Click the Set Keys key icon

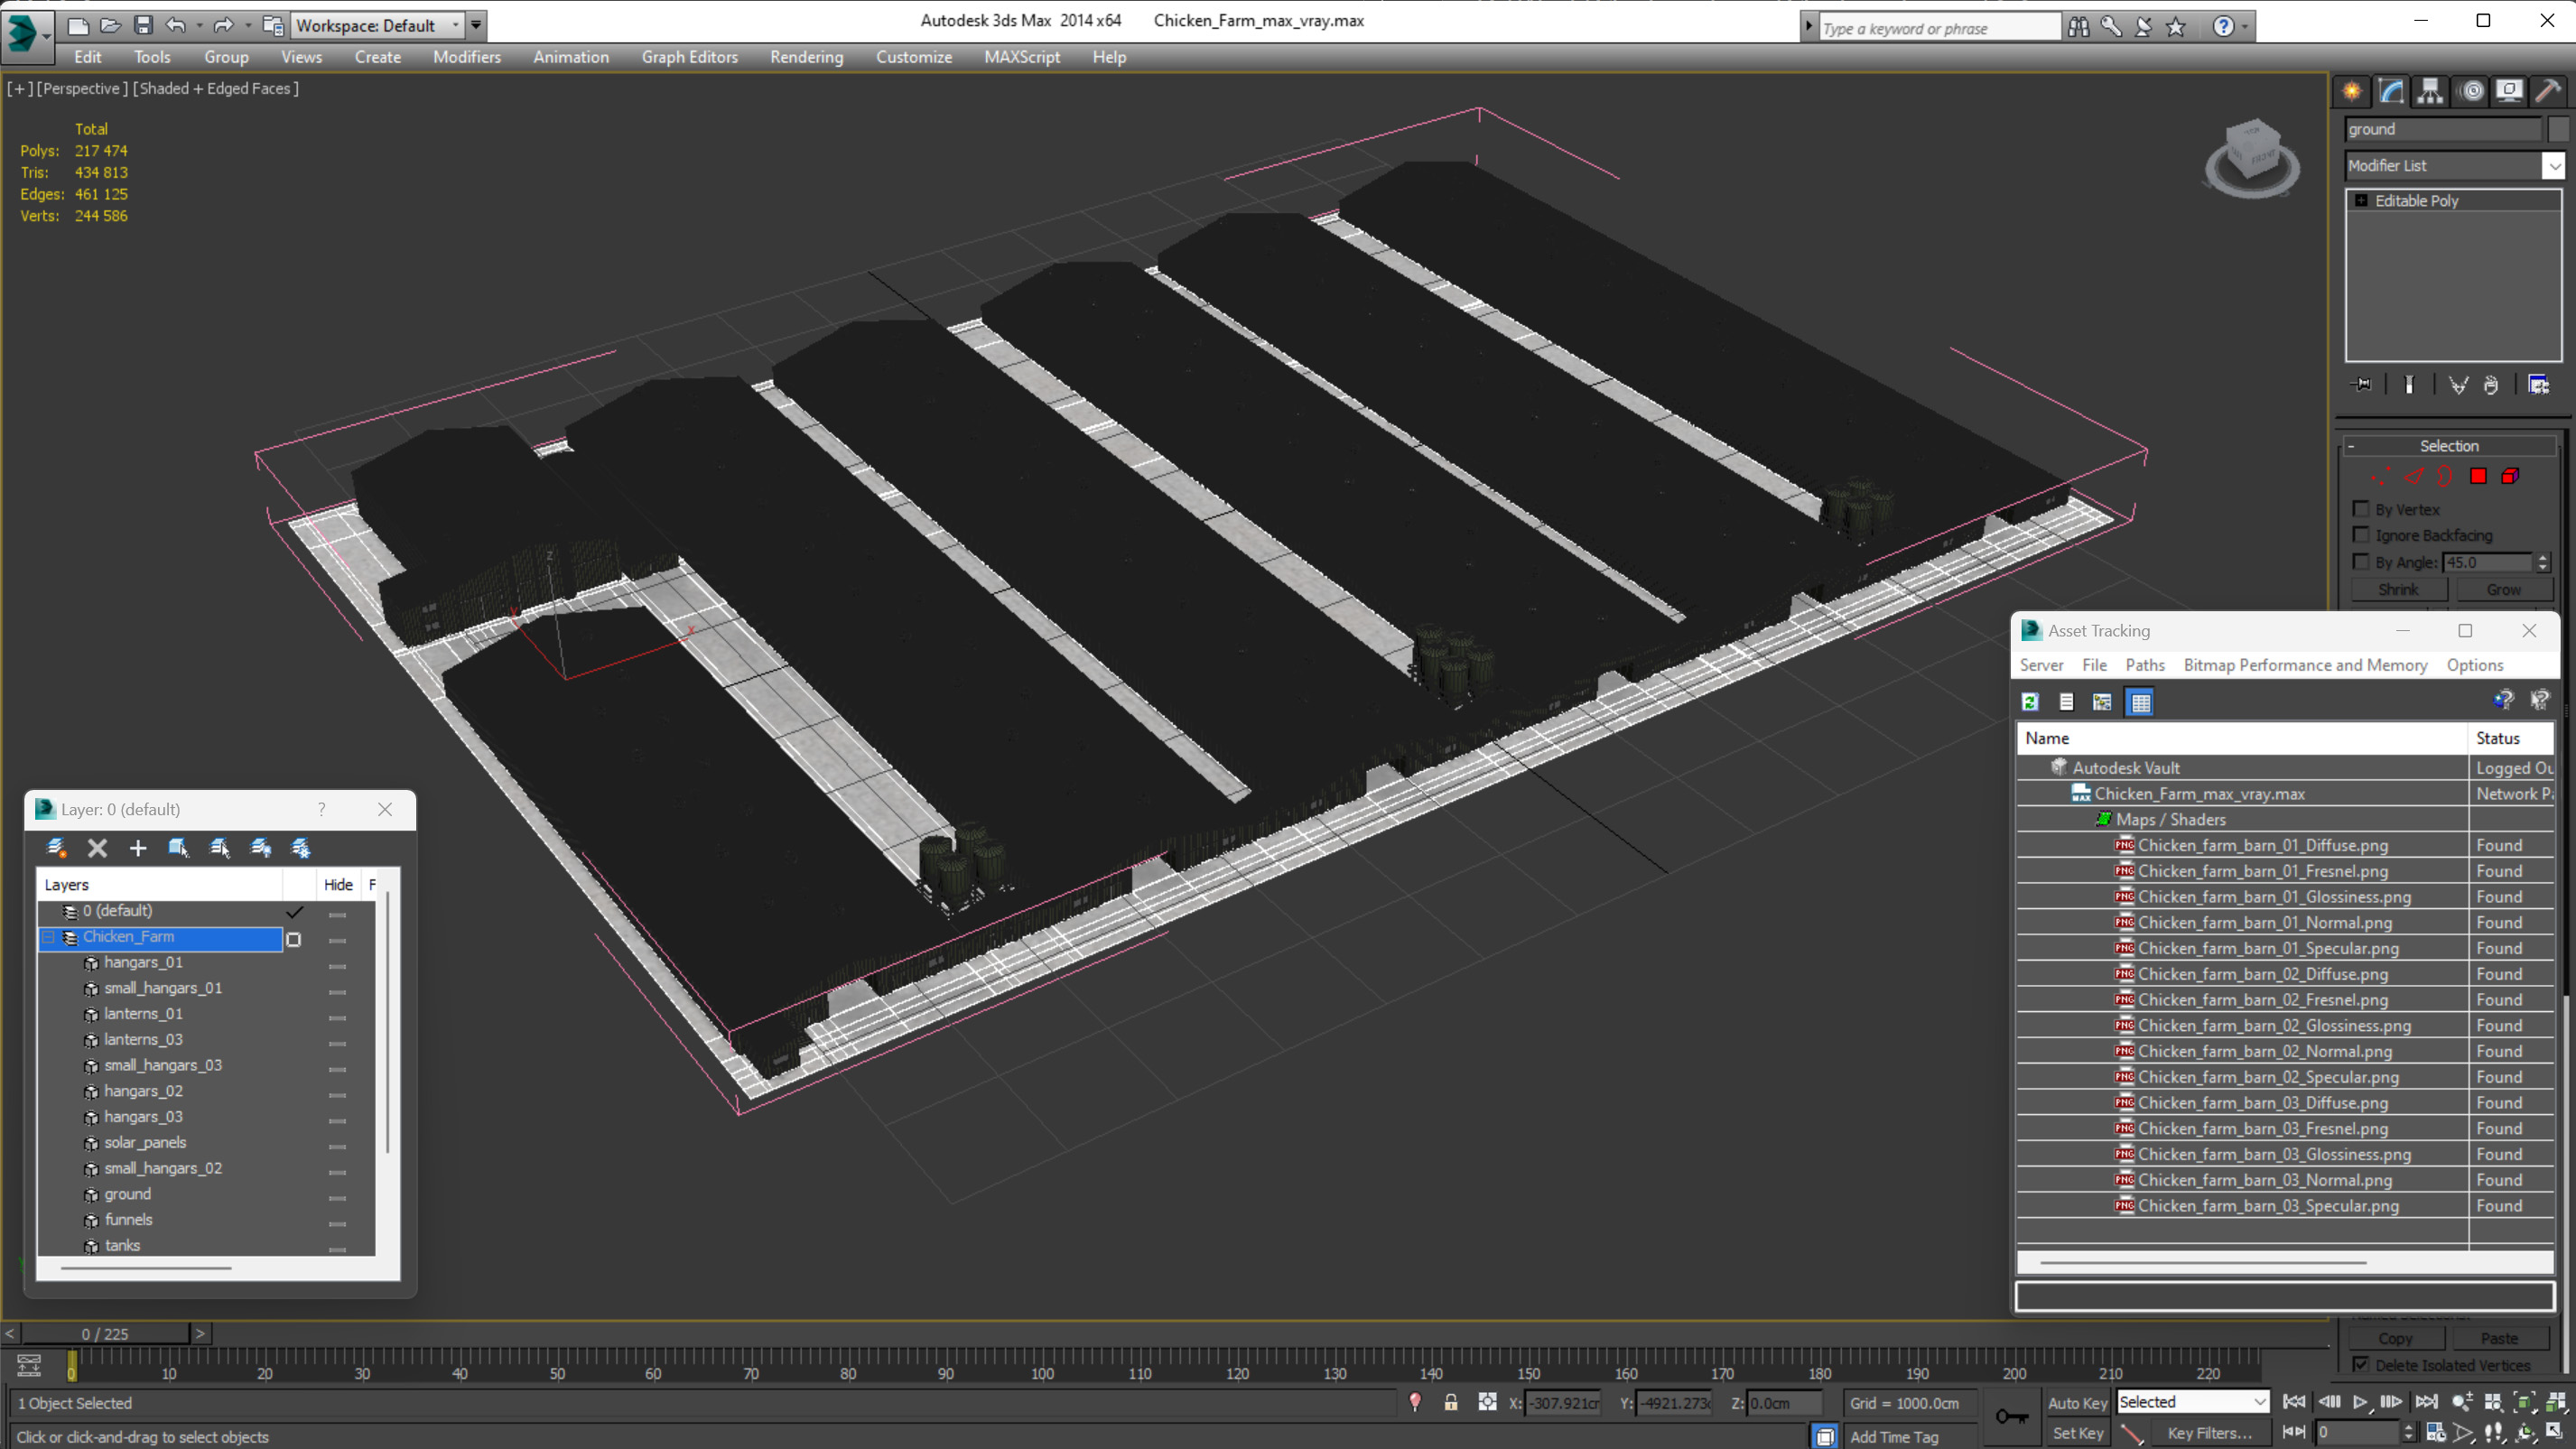2012,1416
